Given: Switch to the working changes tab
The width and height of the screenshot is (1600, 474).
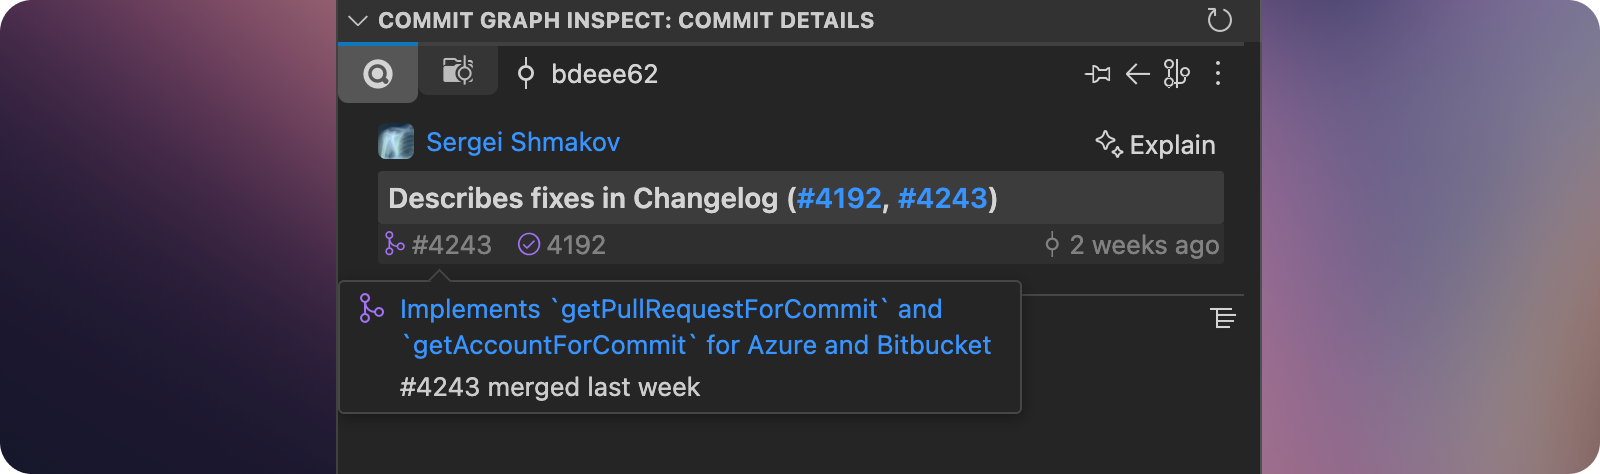Looking at the screenshot, I should 458,71.
